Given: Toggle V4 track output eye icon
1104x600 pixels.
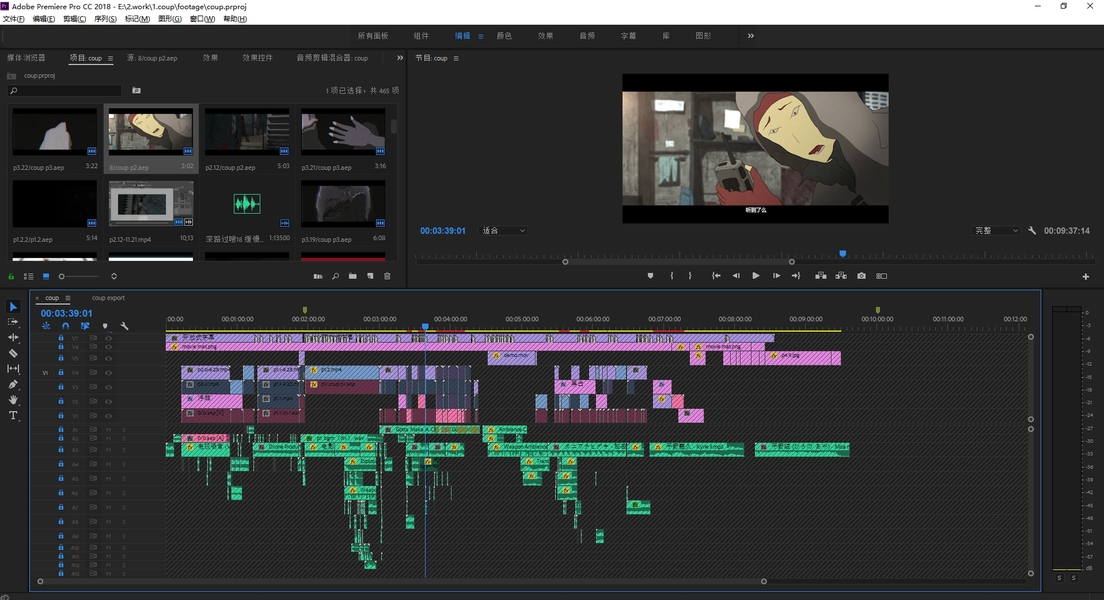Looking at the screenshot, I should click(x=108, y=373).
